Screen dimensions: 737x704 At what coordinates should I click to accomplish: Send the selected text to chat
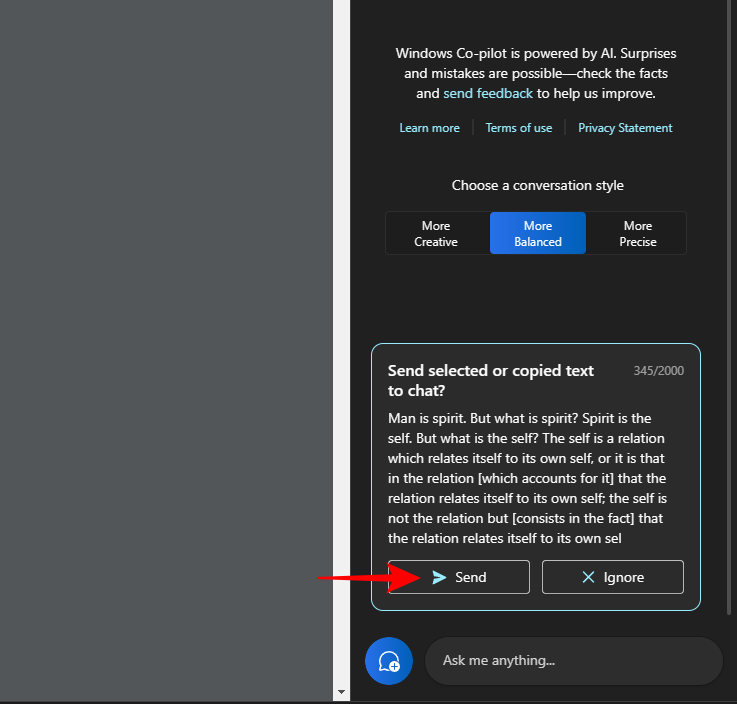(x=459, y=577)
